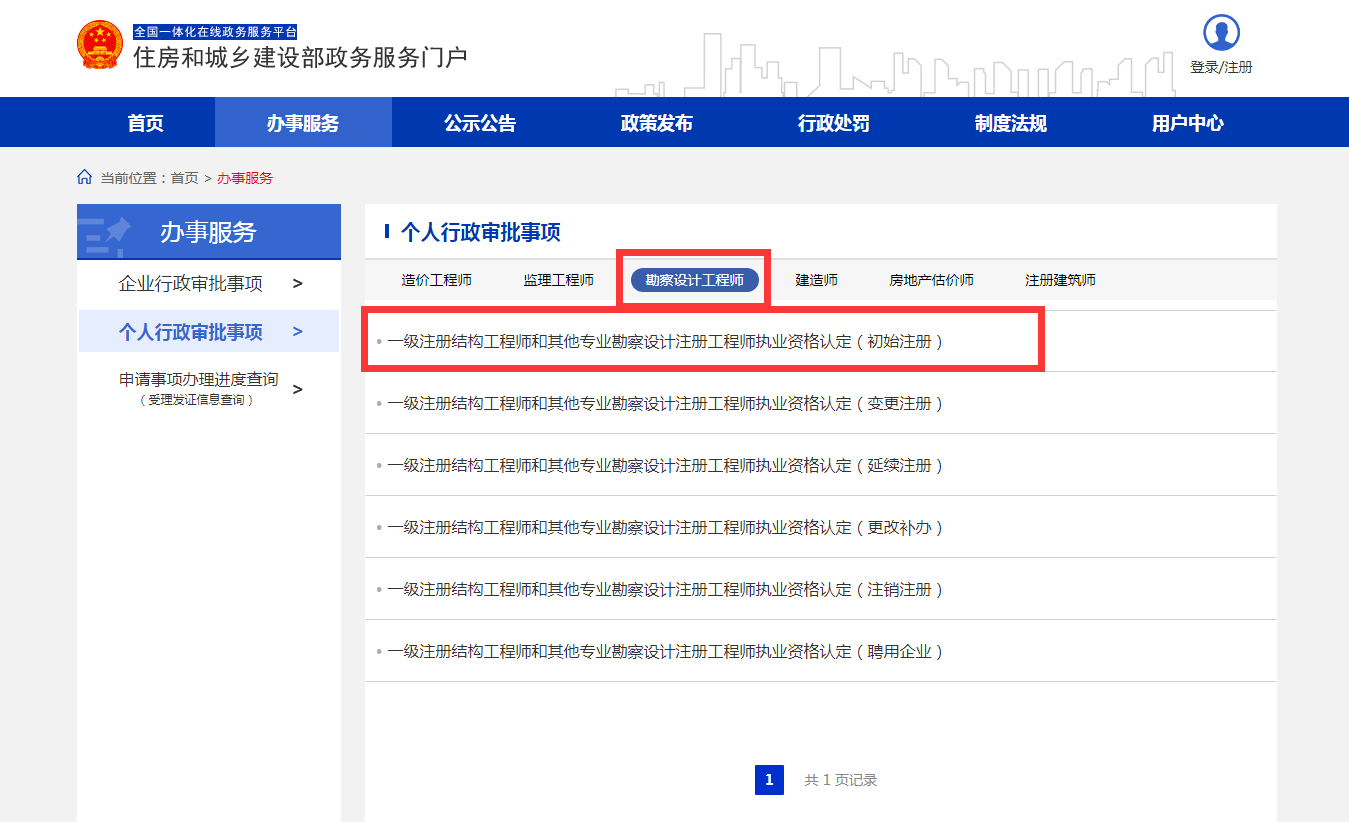The height and width of the screenshot is (822, 1349).
Task: Switch to 注册建筑师 tab
Action: (x=1061, y=280)
